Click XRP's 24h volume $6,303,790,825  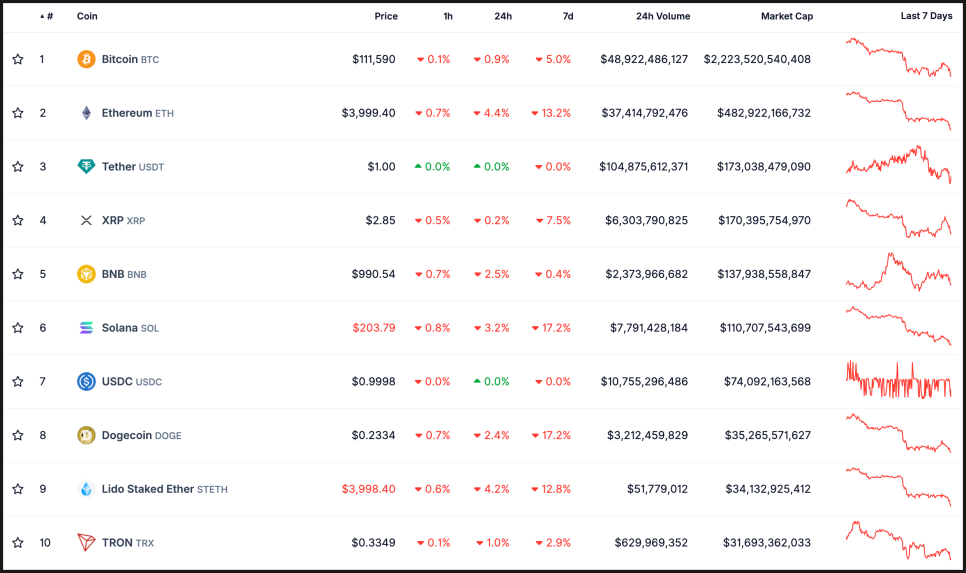point(646,220)
